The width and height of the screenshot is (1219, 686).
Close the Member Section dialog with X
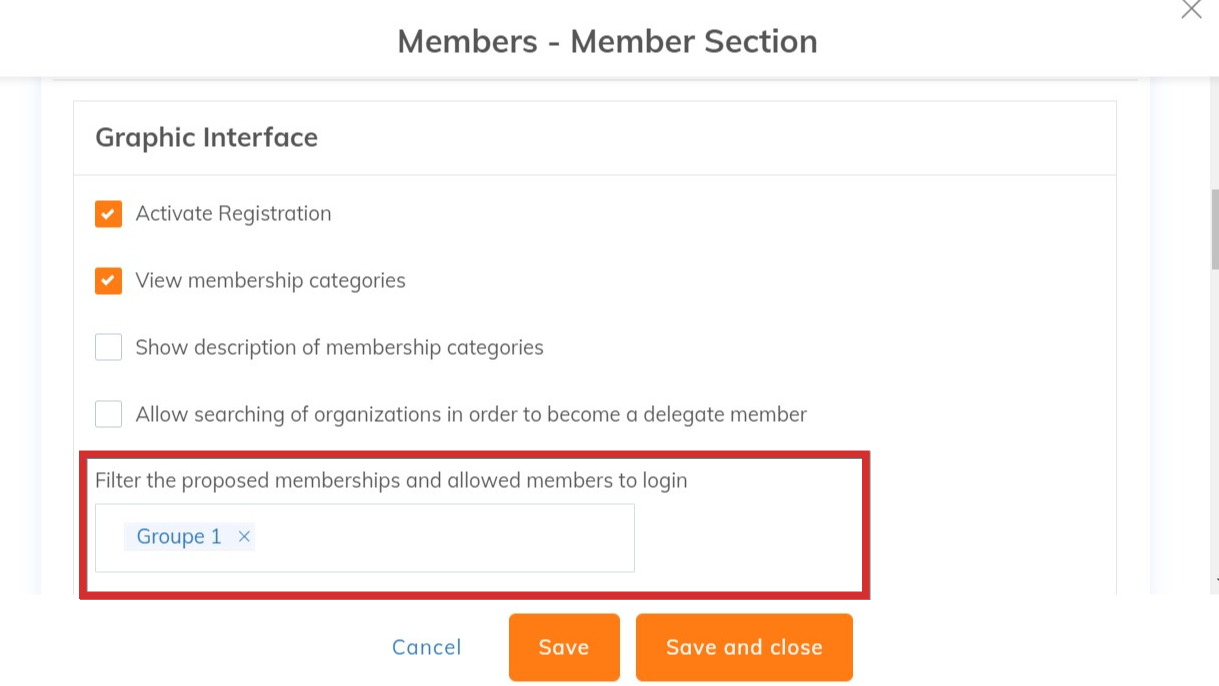coord(1191,10)
